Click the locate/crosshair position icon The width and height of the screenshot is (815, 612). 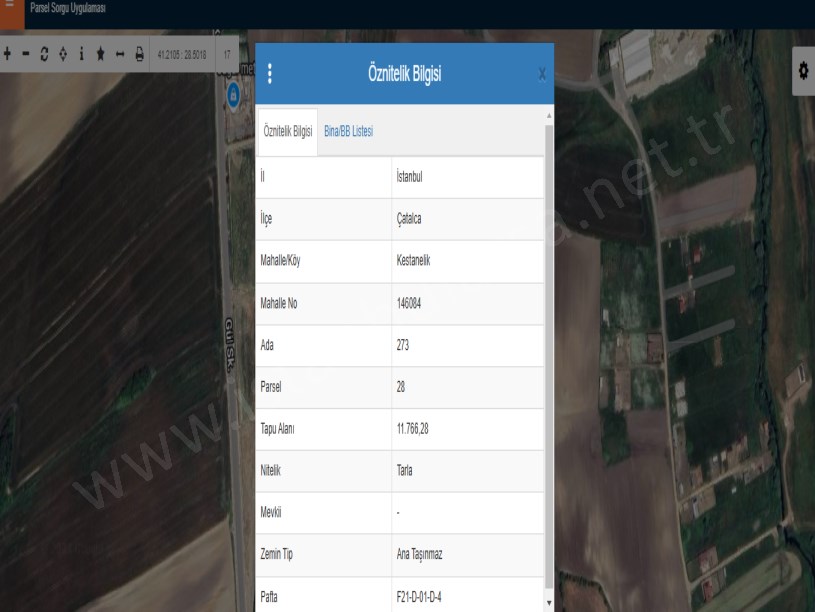point(62,54)
